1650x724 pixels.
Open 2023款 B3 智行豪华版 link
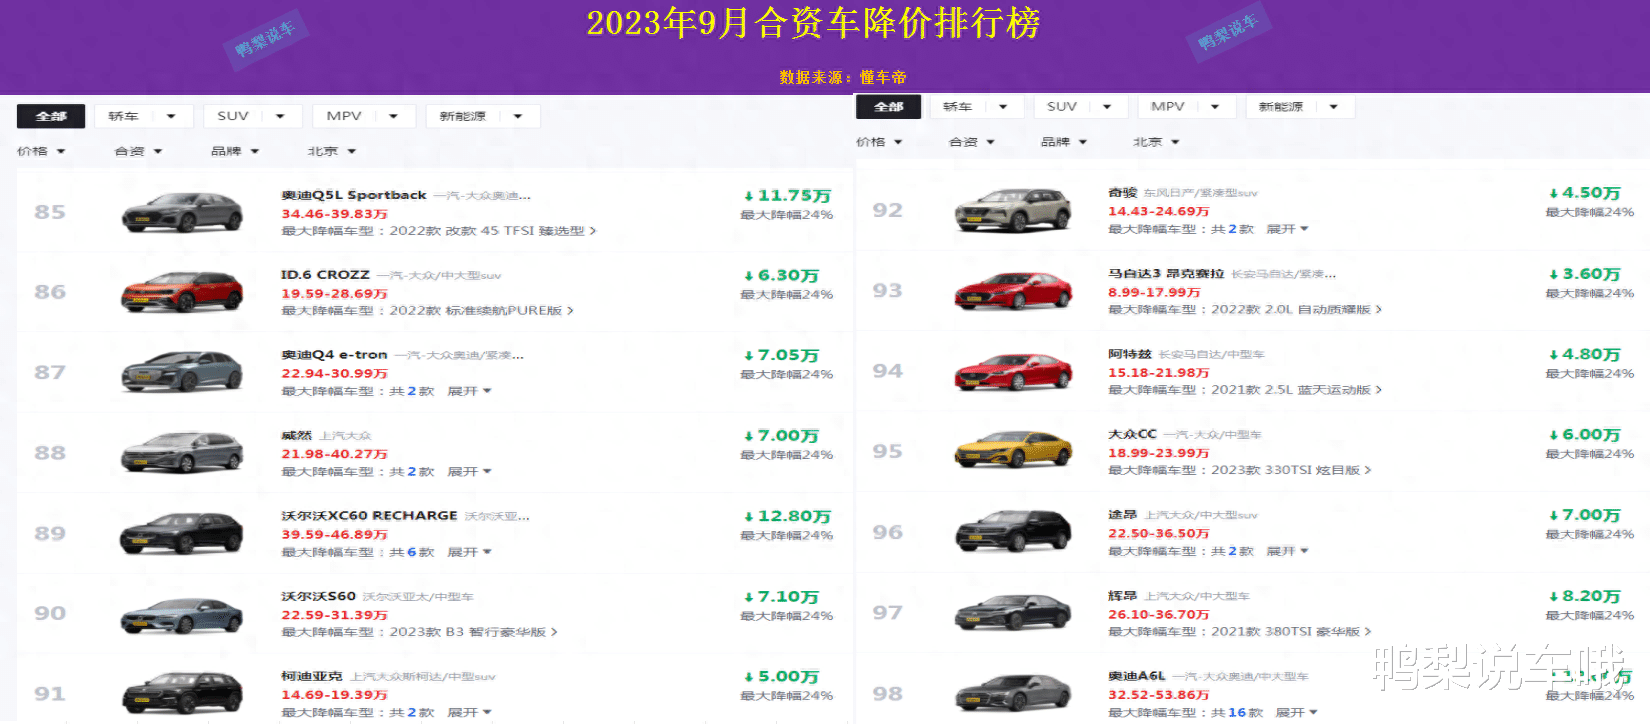coord(473,632)
